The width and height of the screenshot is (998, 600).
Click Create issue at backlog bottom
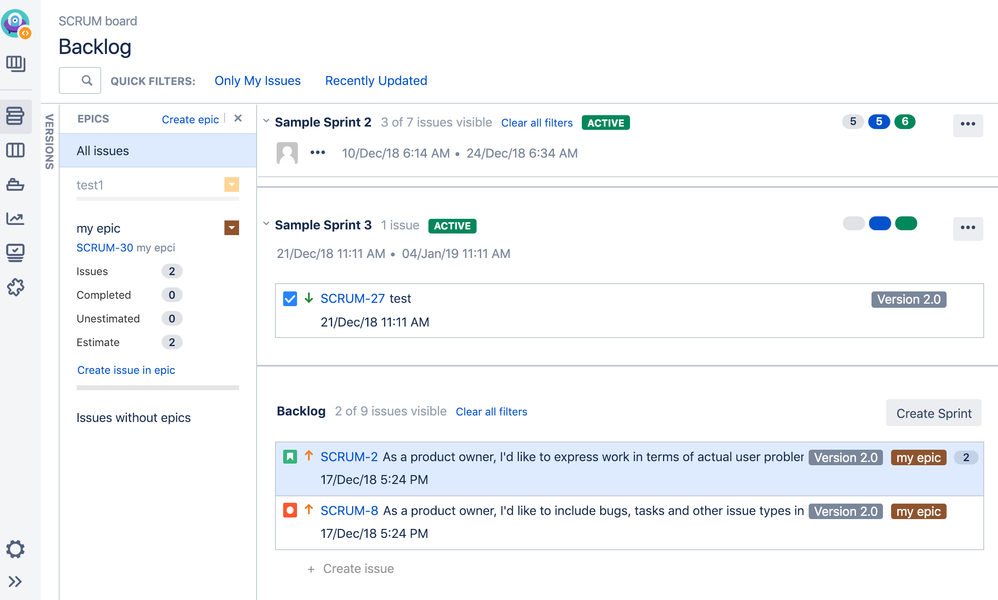point(351,569)
